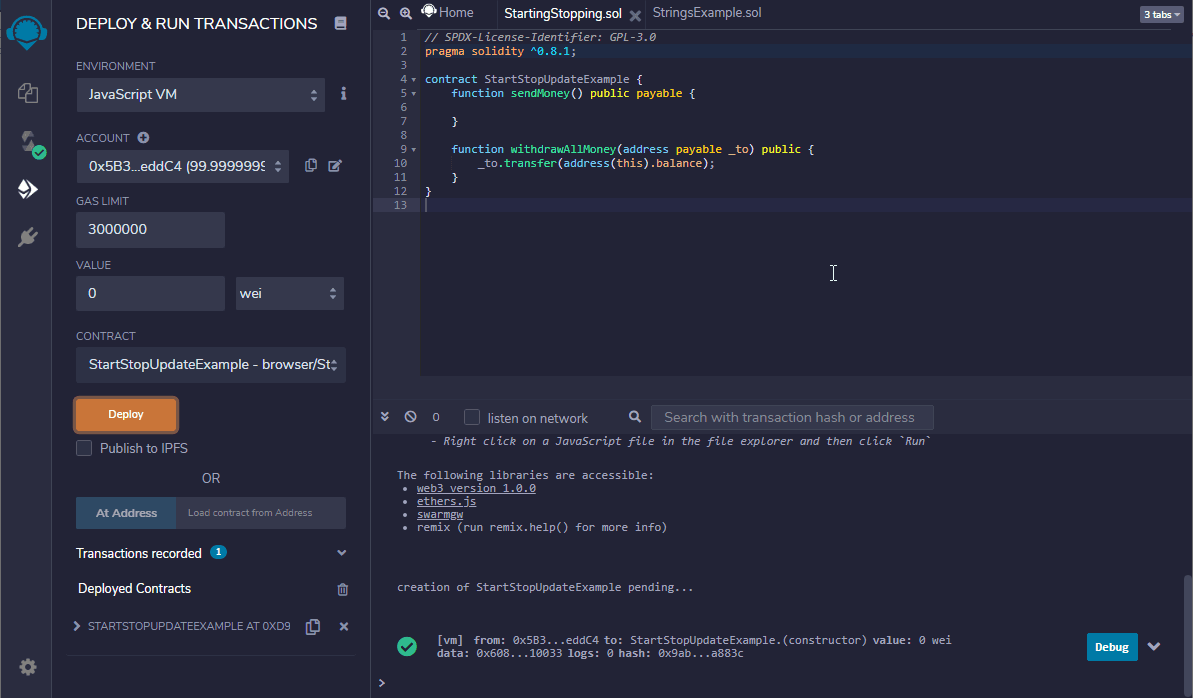Open the 3 tabs list dropdown
The image size is (1193, 698).
1162,14
